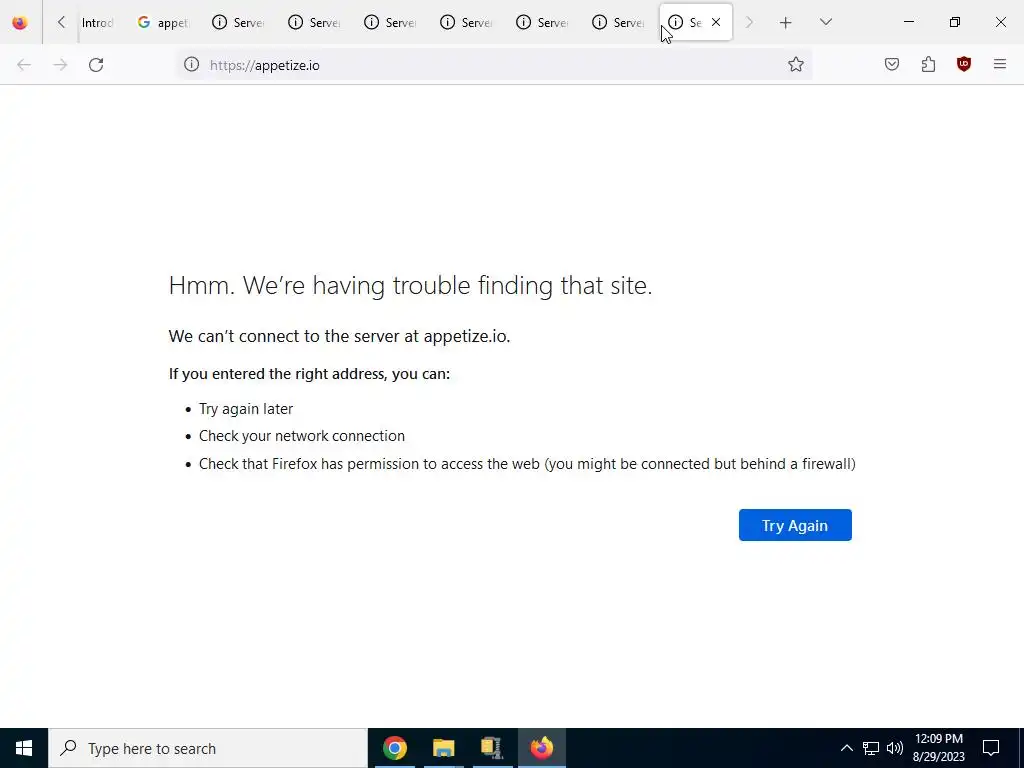
Task: Show site information icon in address bar
Action: tap(191, 64)
